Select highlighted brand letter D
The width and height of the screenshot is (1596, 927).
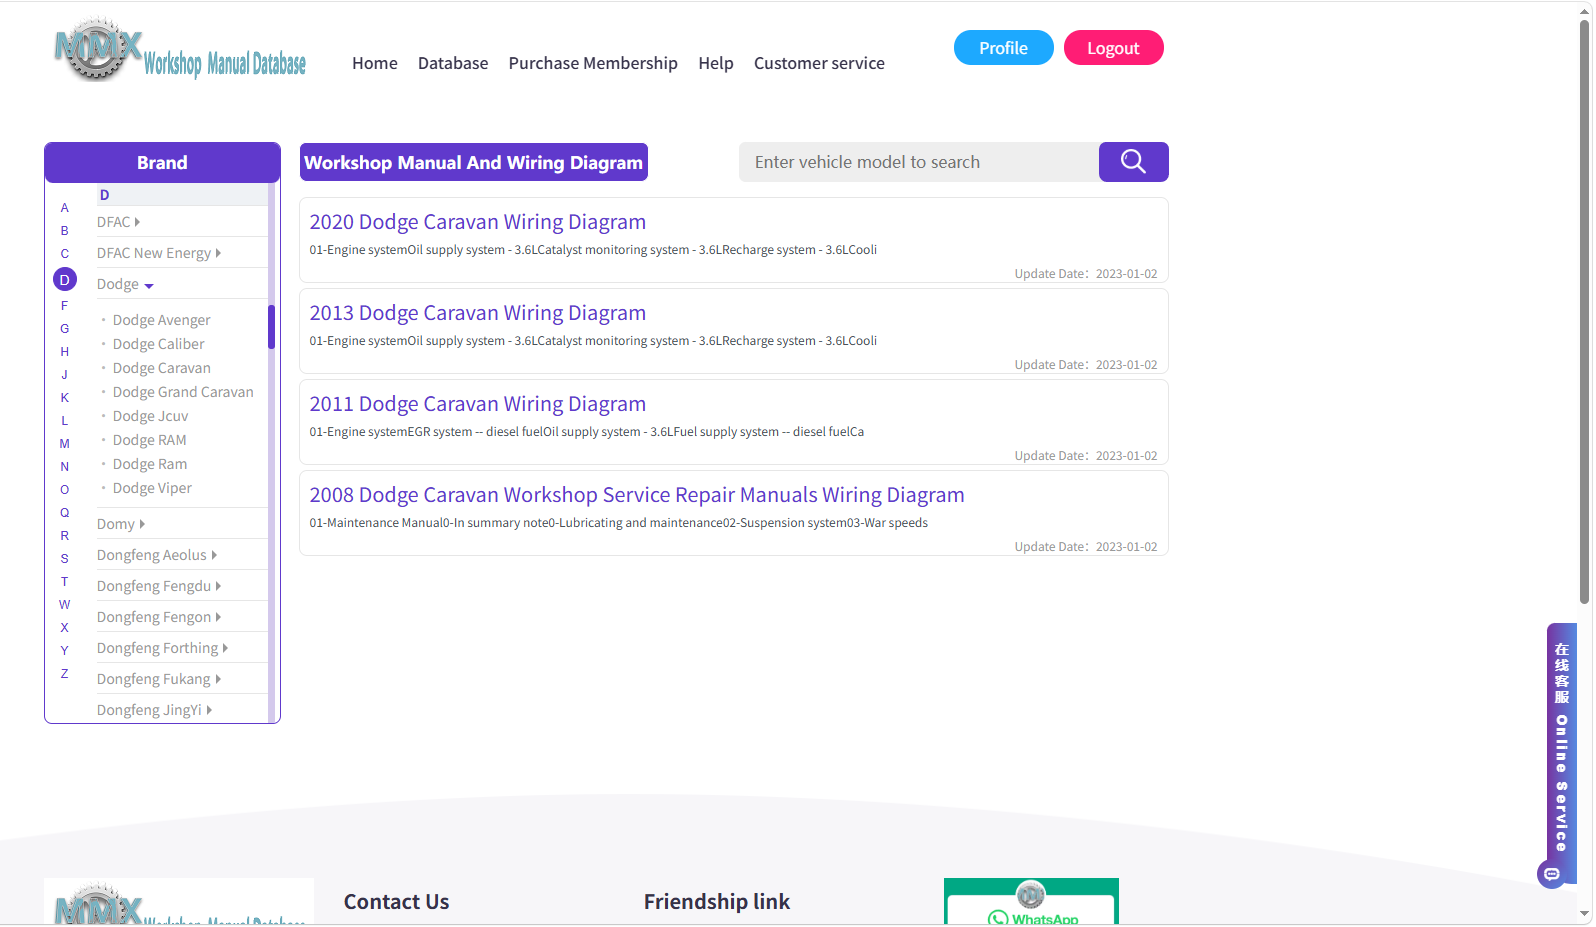tap(65, 280)
